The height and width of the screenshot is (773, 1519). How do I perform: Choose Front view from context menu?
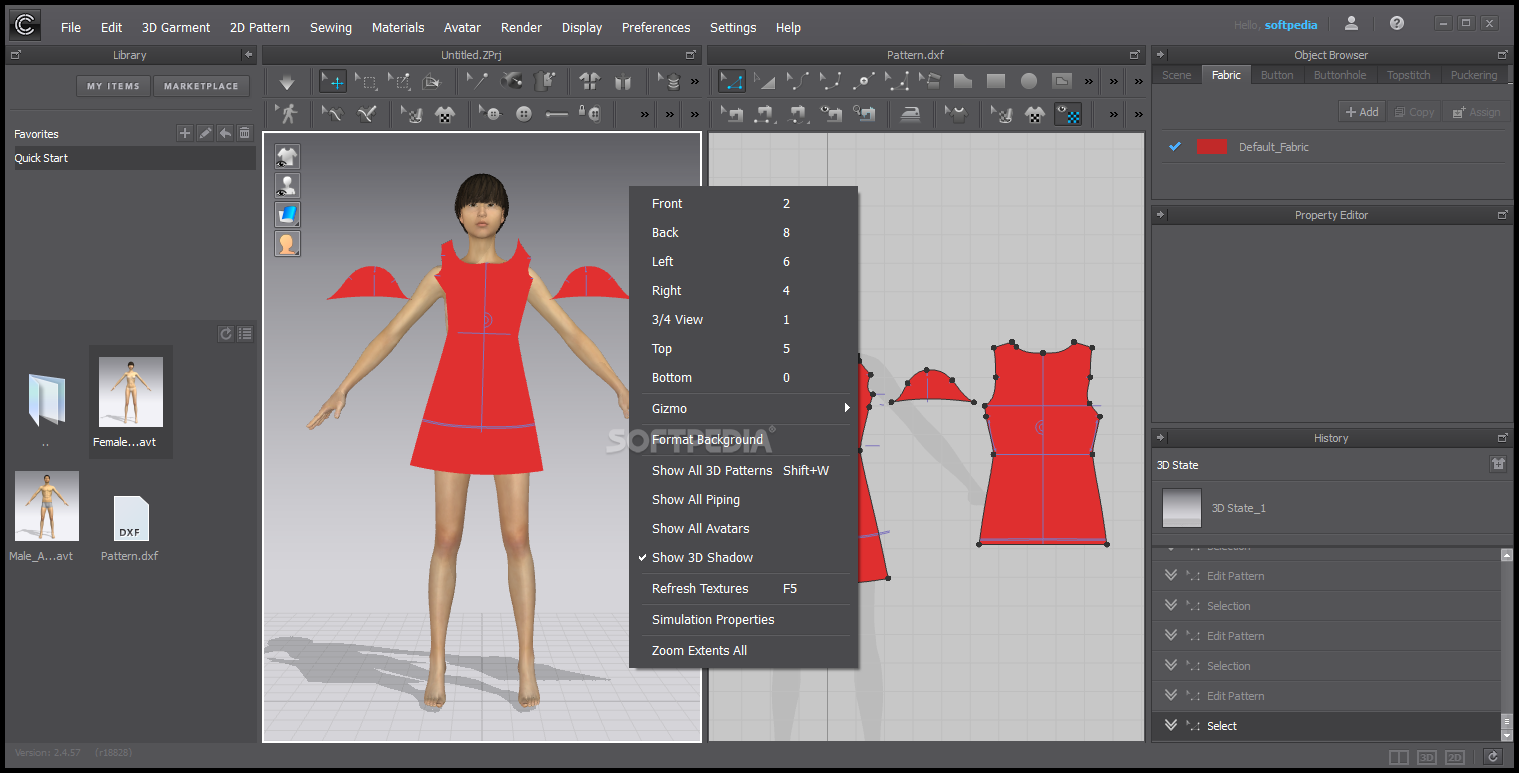[x=744, y=203]
